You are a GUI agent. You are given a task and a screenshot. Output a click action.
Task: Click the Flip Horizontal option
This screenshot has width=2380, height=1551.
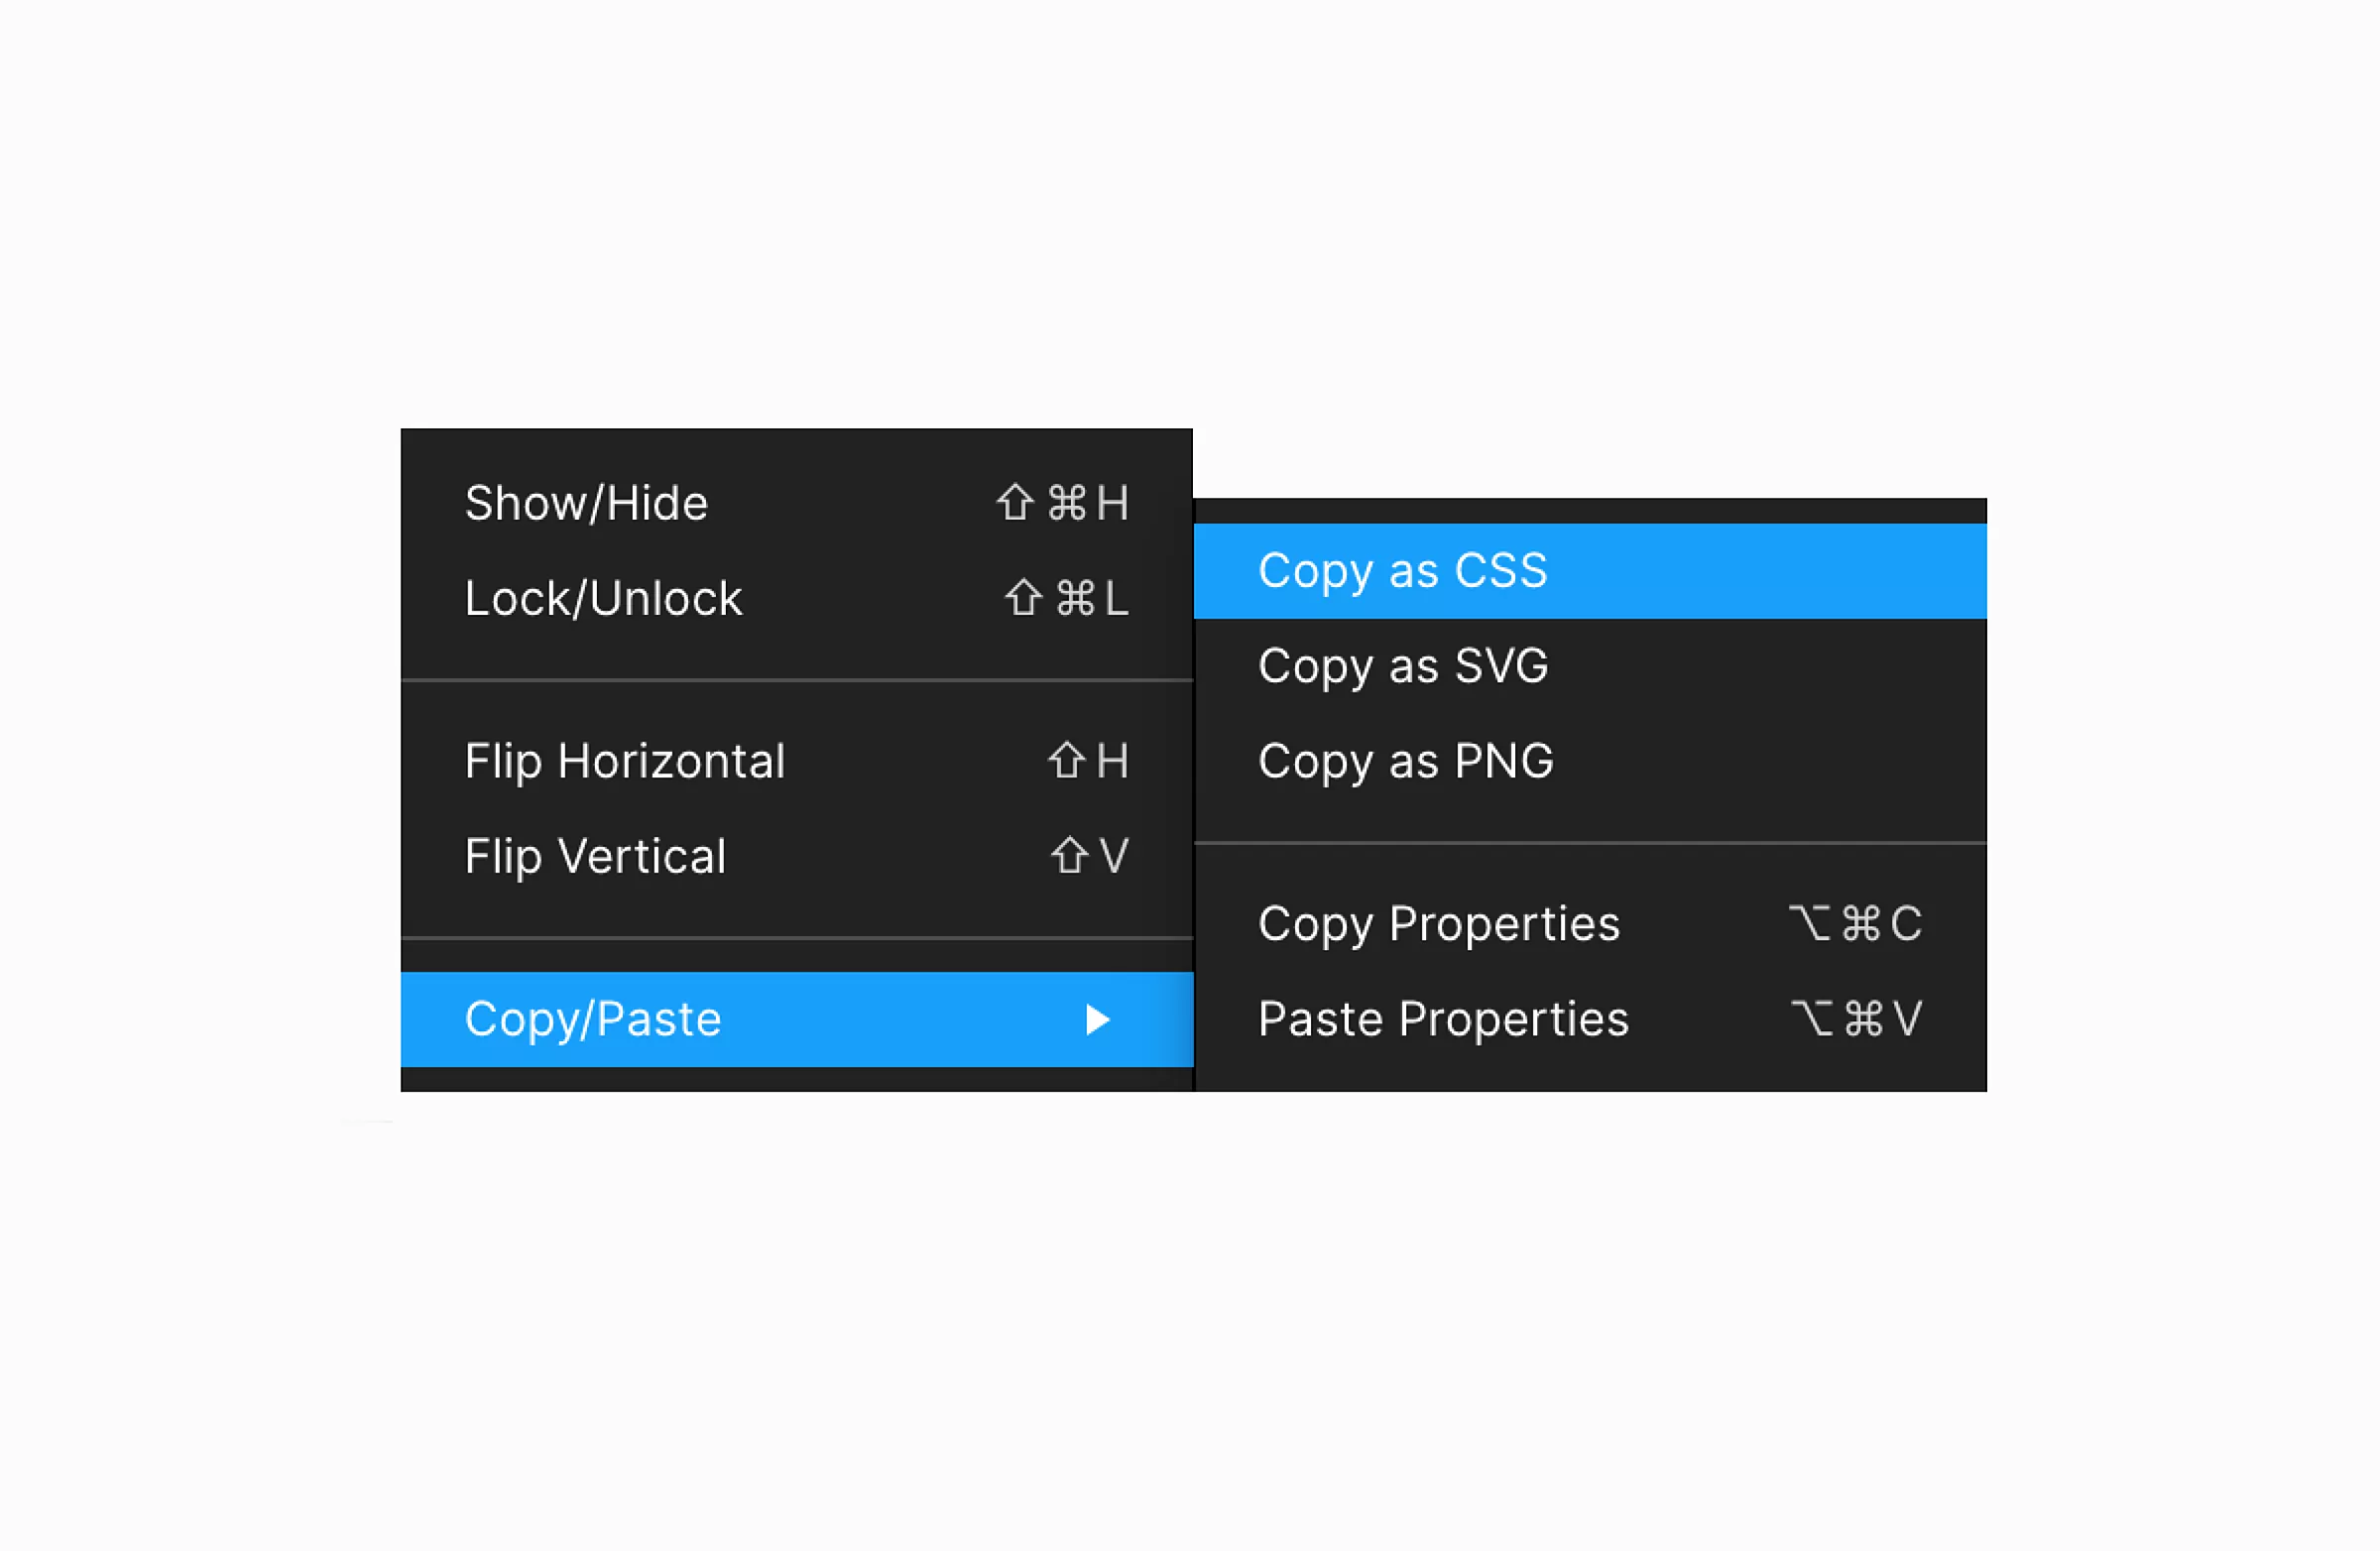click(x=625, y=761)
